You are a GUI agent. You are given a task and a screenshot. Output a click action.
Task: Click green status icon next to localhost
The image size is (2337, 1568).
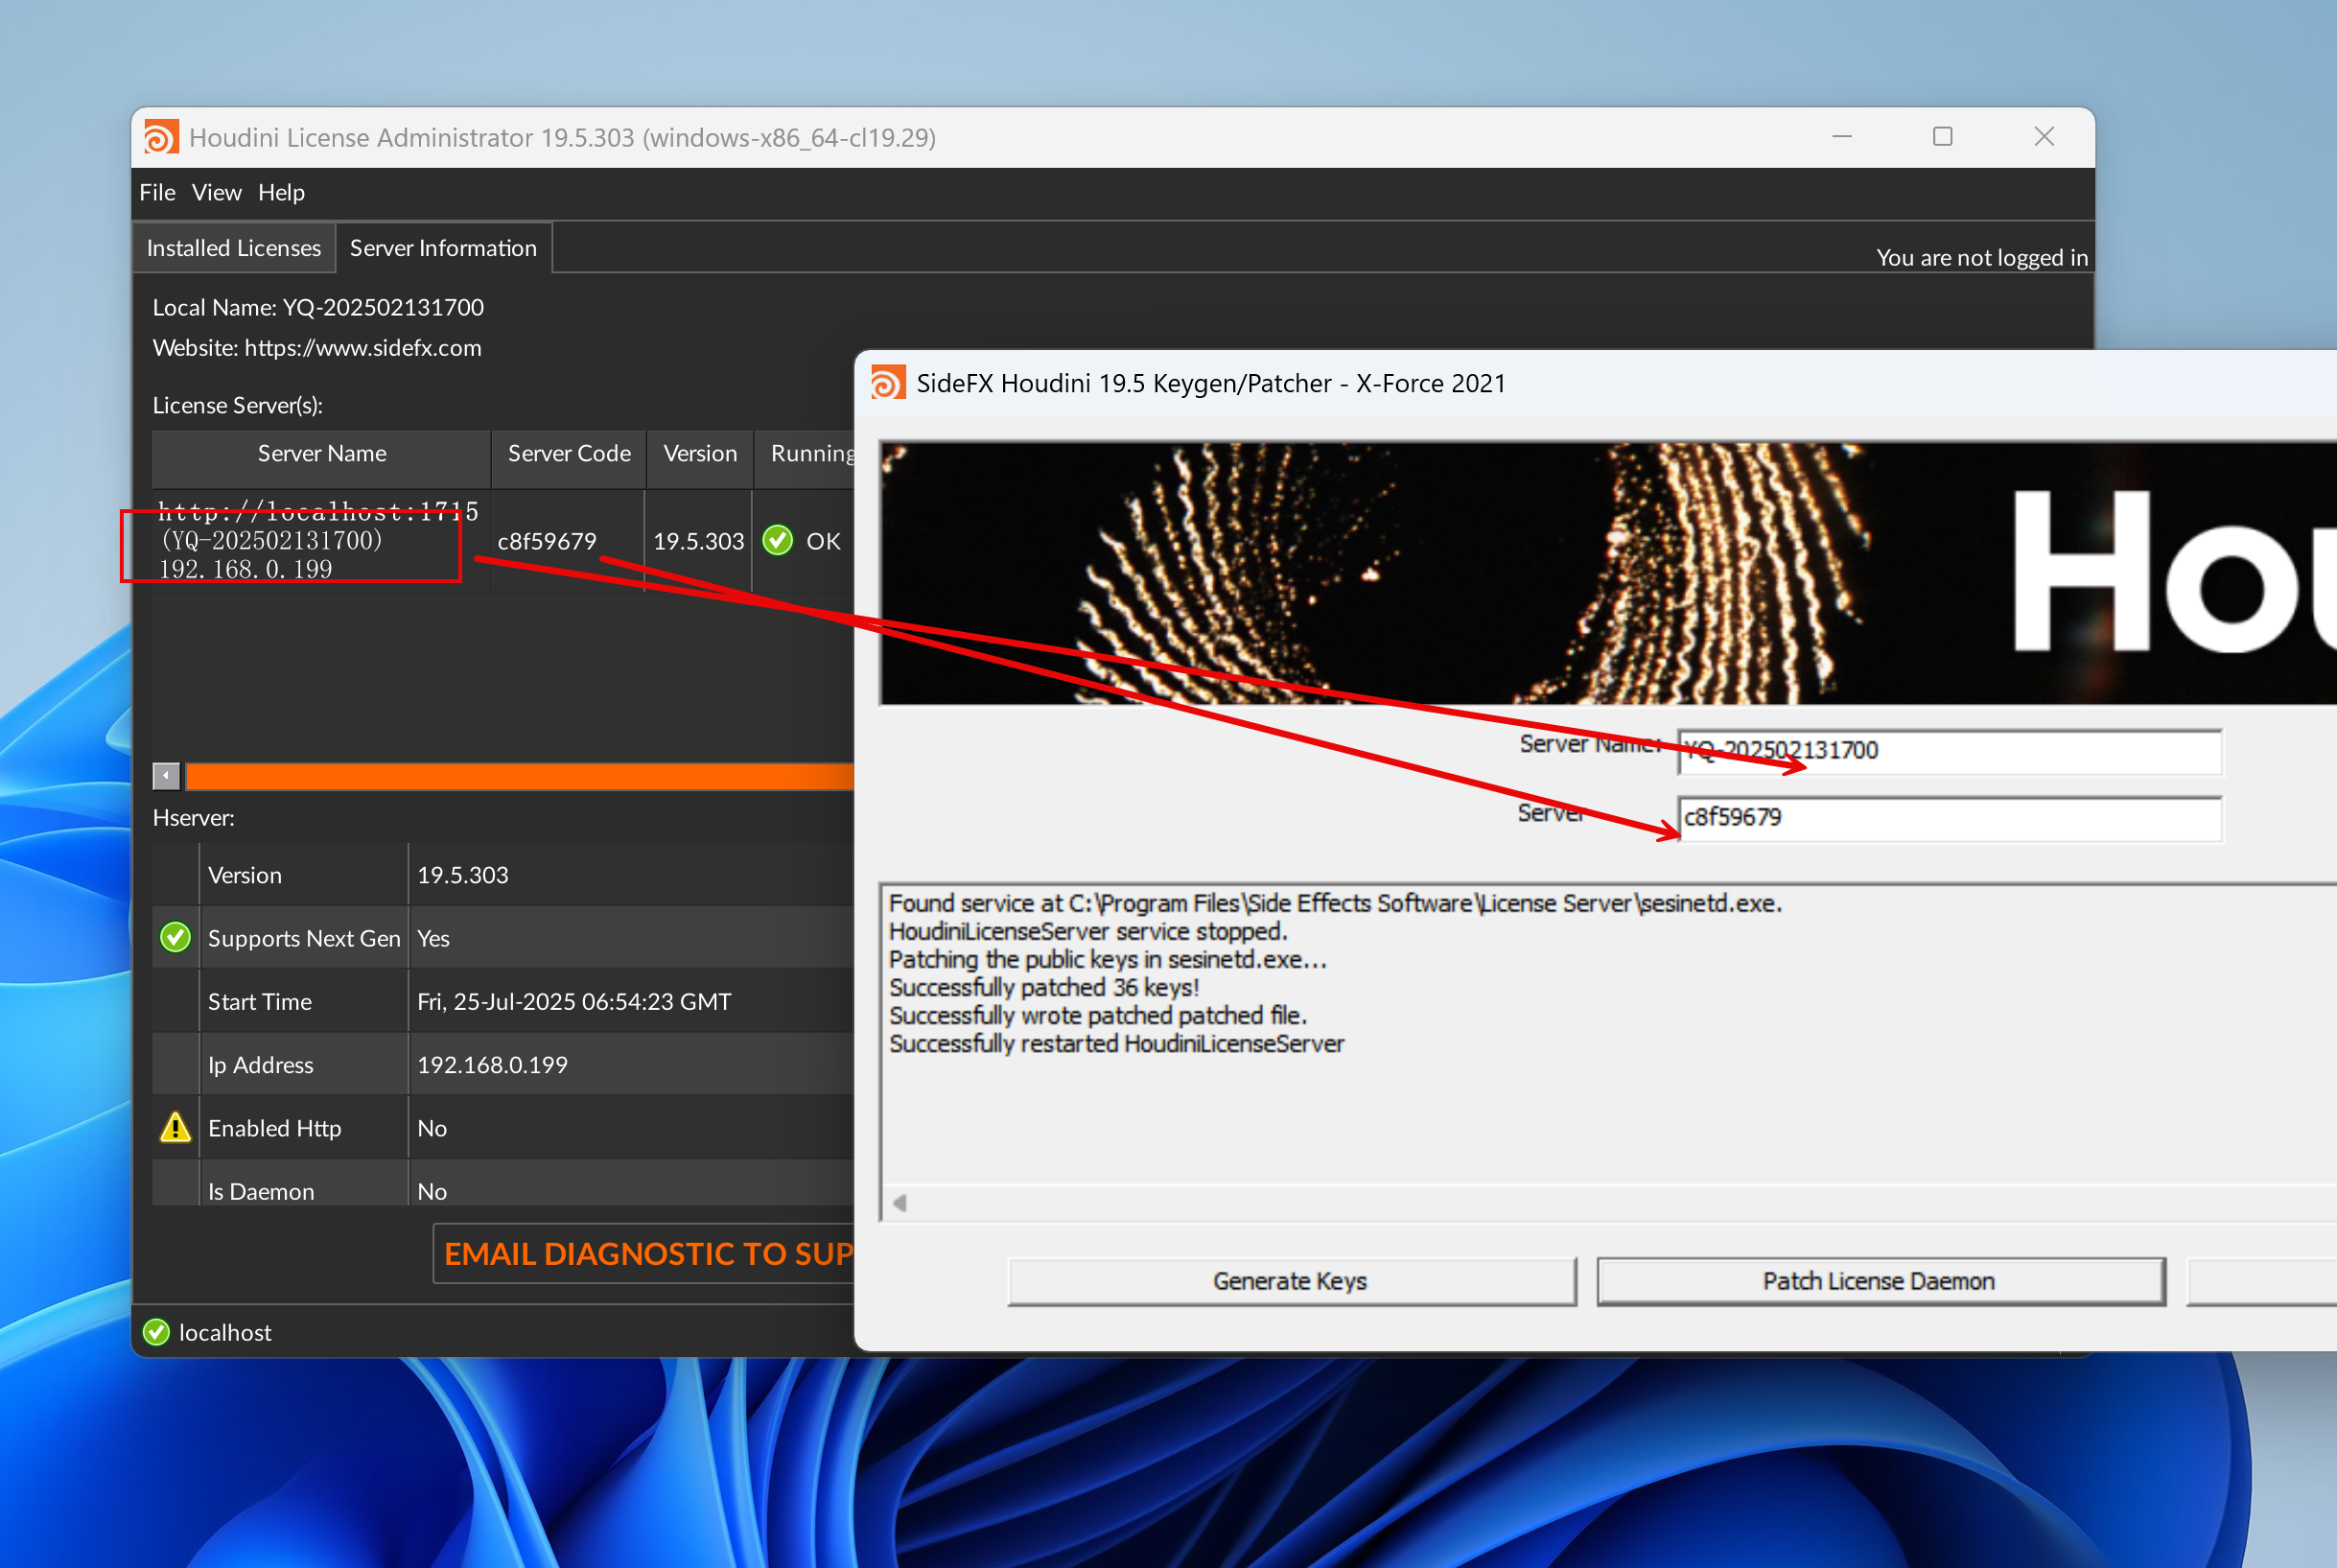pos(156,1332)
